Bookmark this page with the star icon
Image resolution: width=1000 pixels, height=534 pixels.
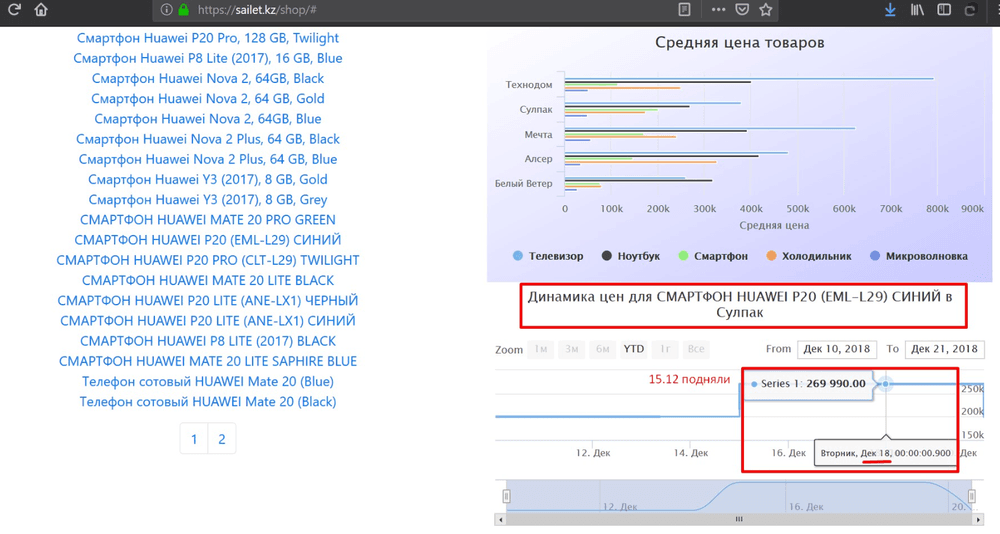pyautogui.click(x=766, y=10)
